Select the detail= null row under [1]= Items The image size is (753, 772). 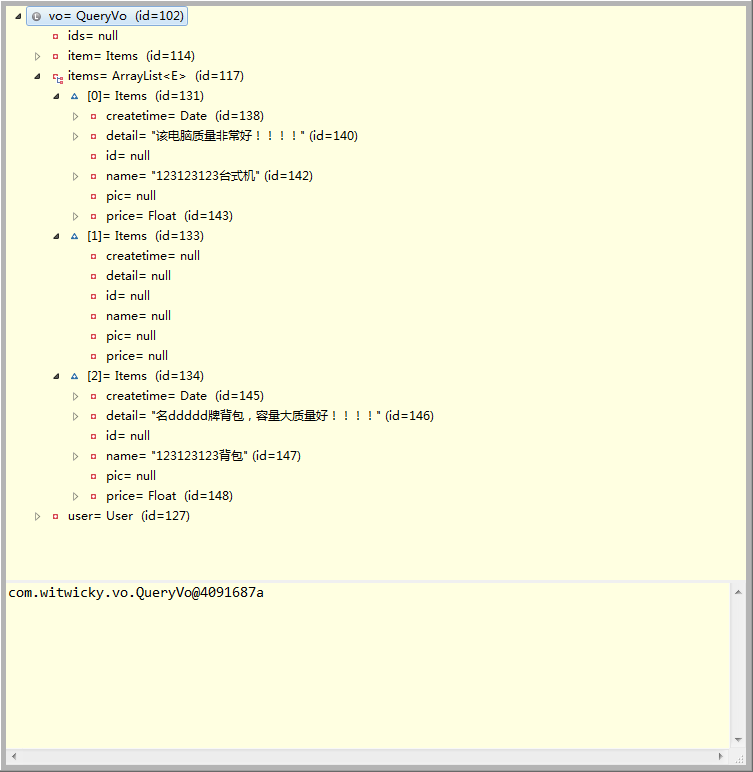click(138, 276)
